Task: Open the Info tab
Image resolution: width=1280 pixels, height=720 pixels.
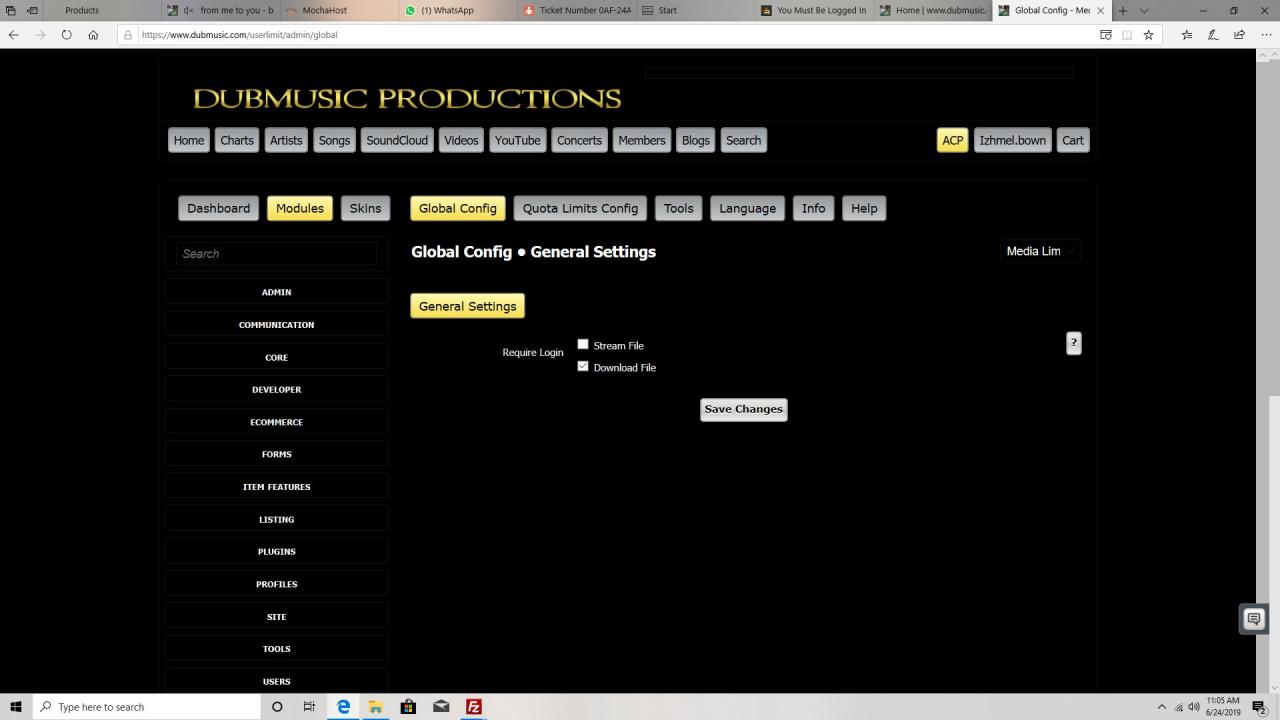Action: 814,208
